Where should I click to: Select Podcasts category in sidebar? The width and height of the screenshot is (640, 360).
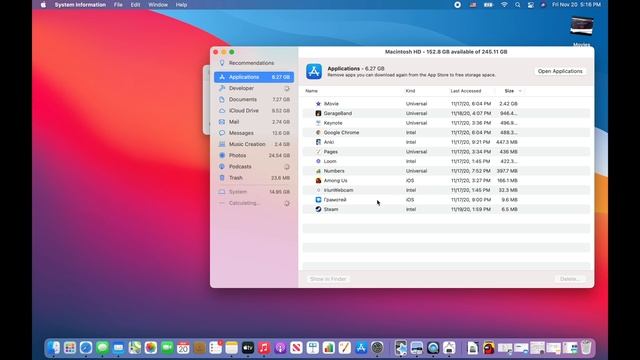[254, 167]
